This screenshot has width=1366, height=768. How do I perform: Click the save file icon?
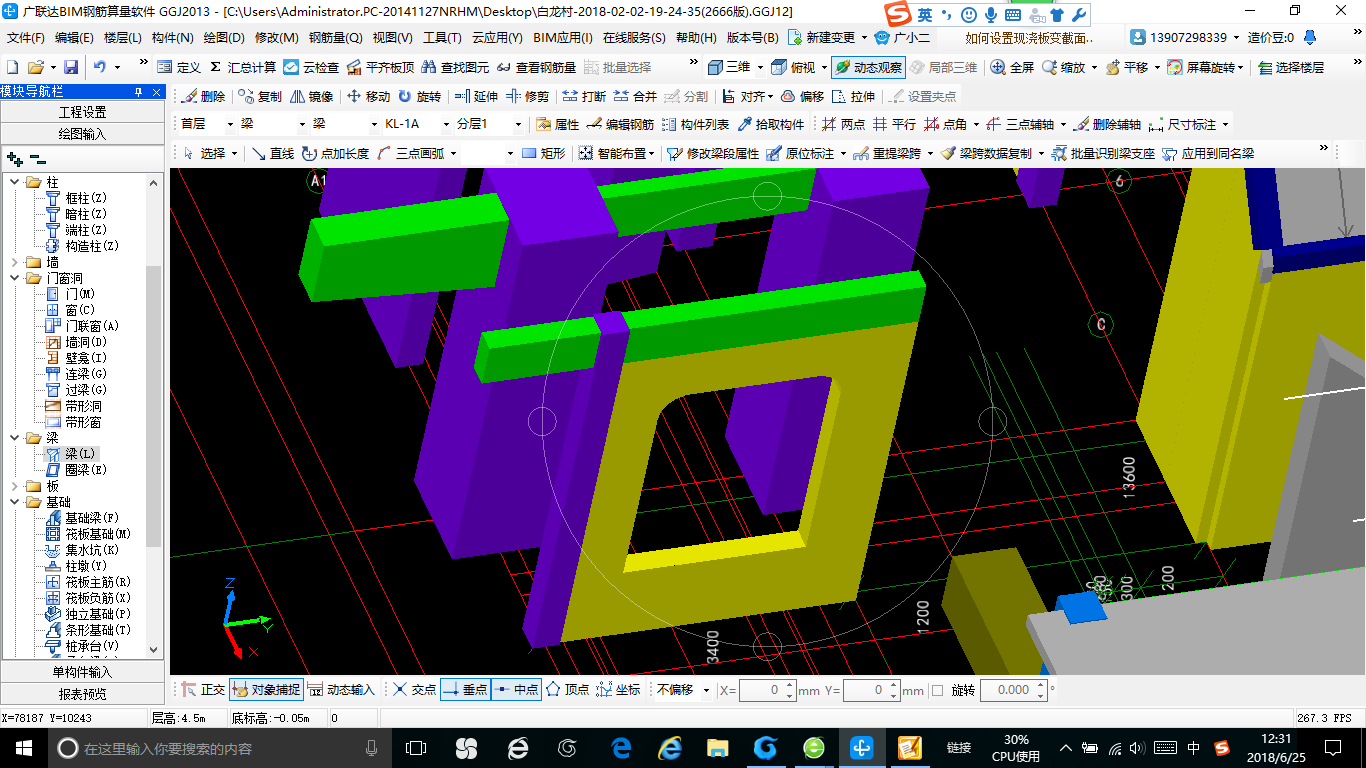pos(71,67)
